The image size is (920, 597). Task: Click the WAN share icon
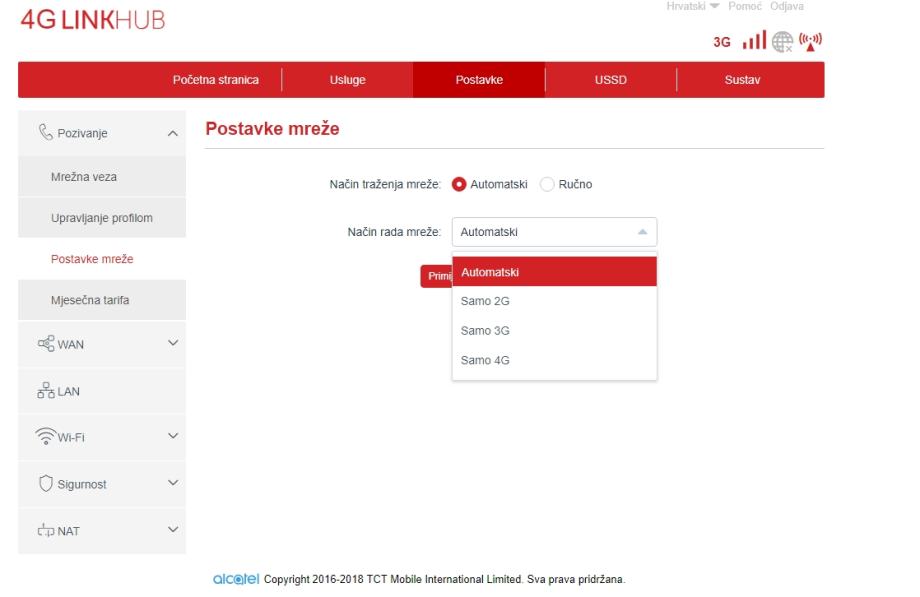(46, 343)
